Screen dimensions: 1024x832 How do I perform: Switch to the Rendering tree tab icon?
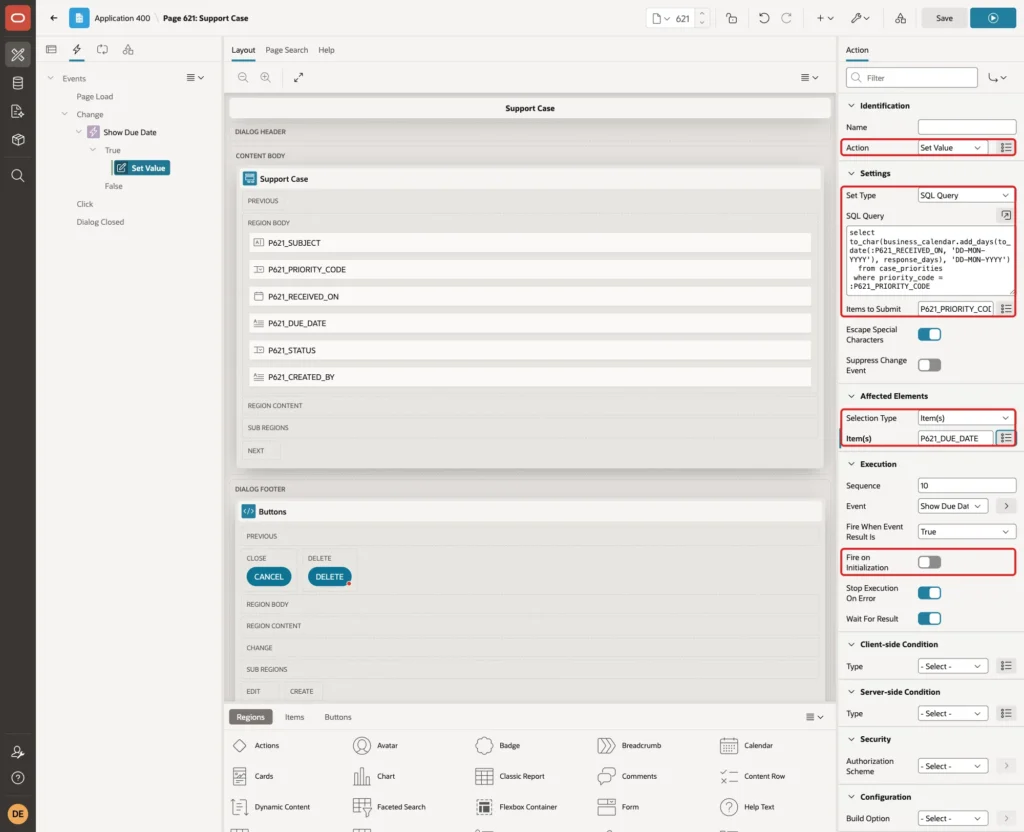[x=51, y=50]
